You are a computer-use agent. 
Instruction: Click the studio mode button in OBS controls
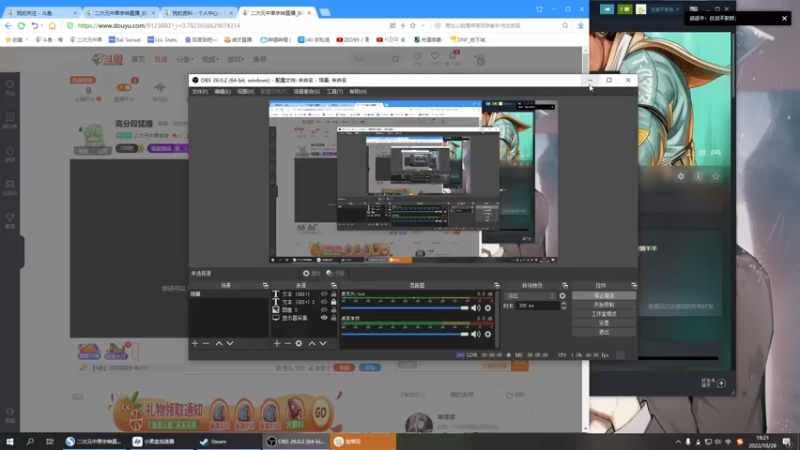(604, 314)
